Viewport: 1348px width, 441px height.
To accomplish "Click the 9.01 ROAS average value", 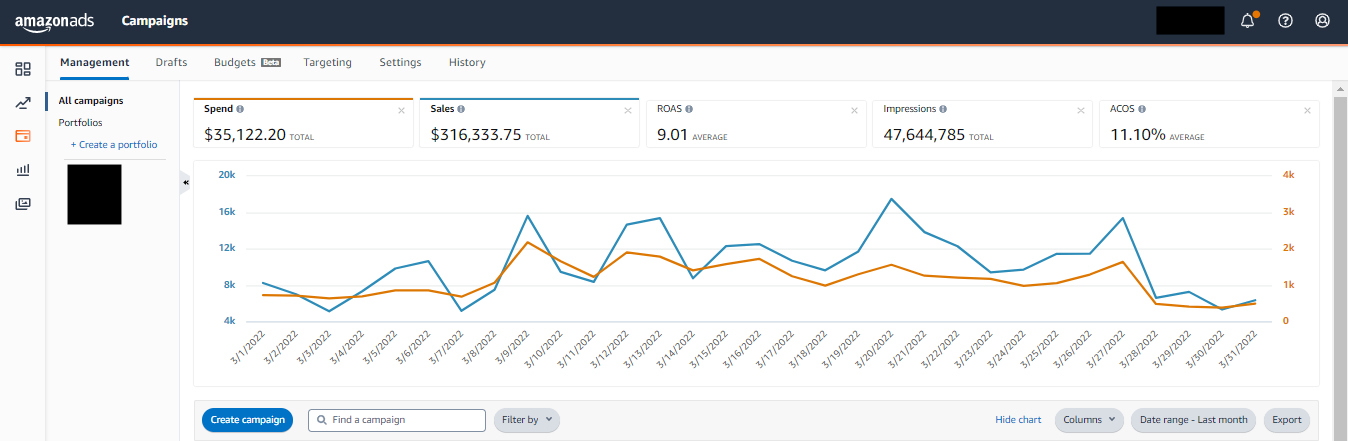I will coord(672,134).
